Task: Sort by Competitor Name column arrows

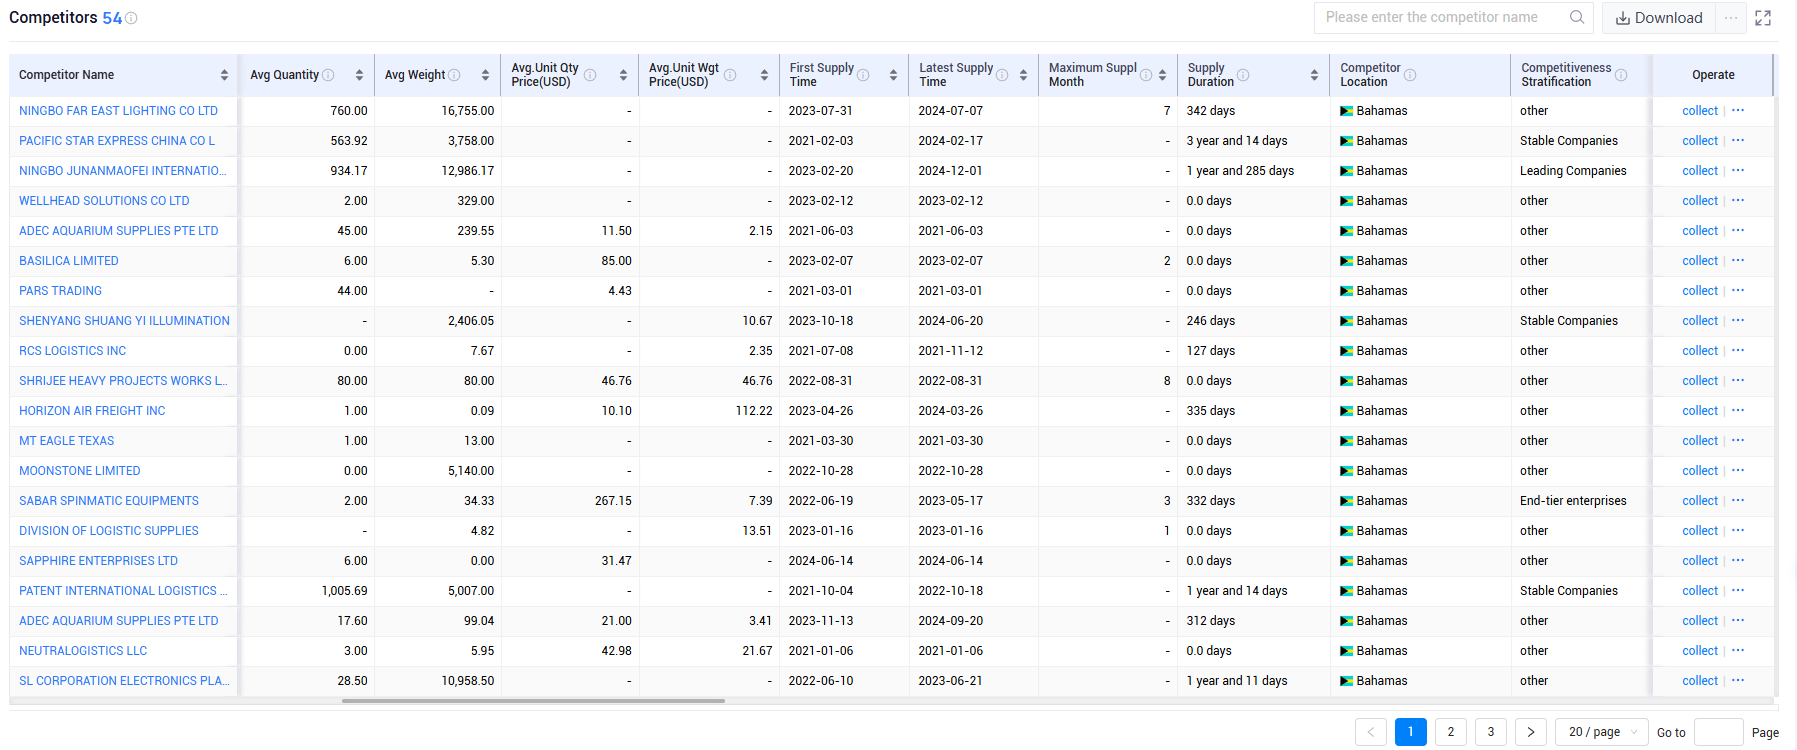Action: [224, 75]
